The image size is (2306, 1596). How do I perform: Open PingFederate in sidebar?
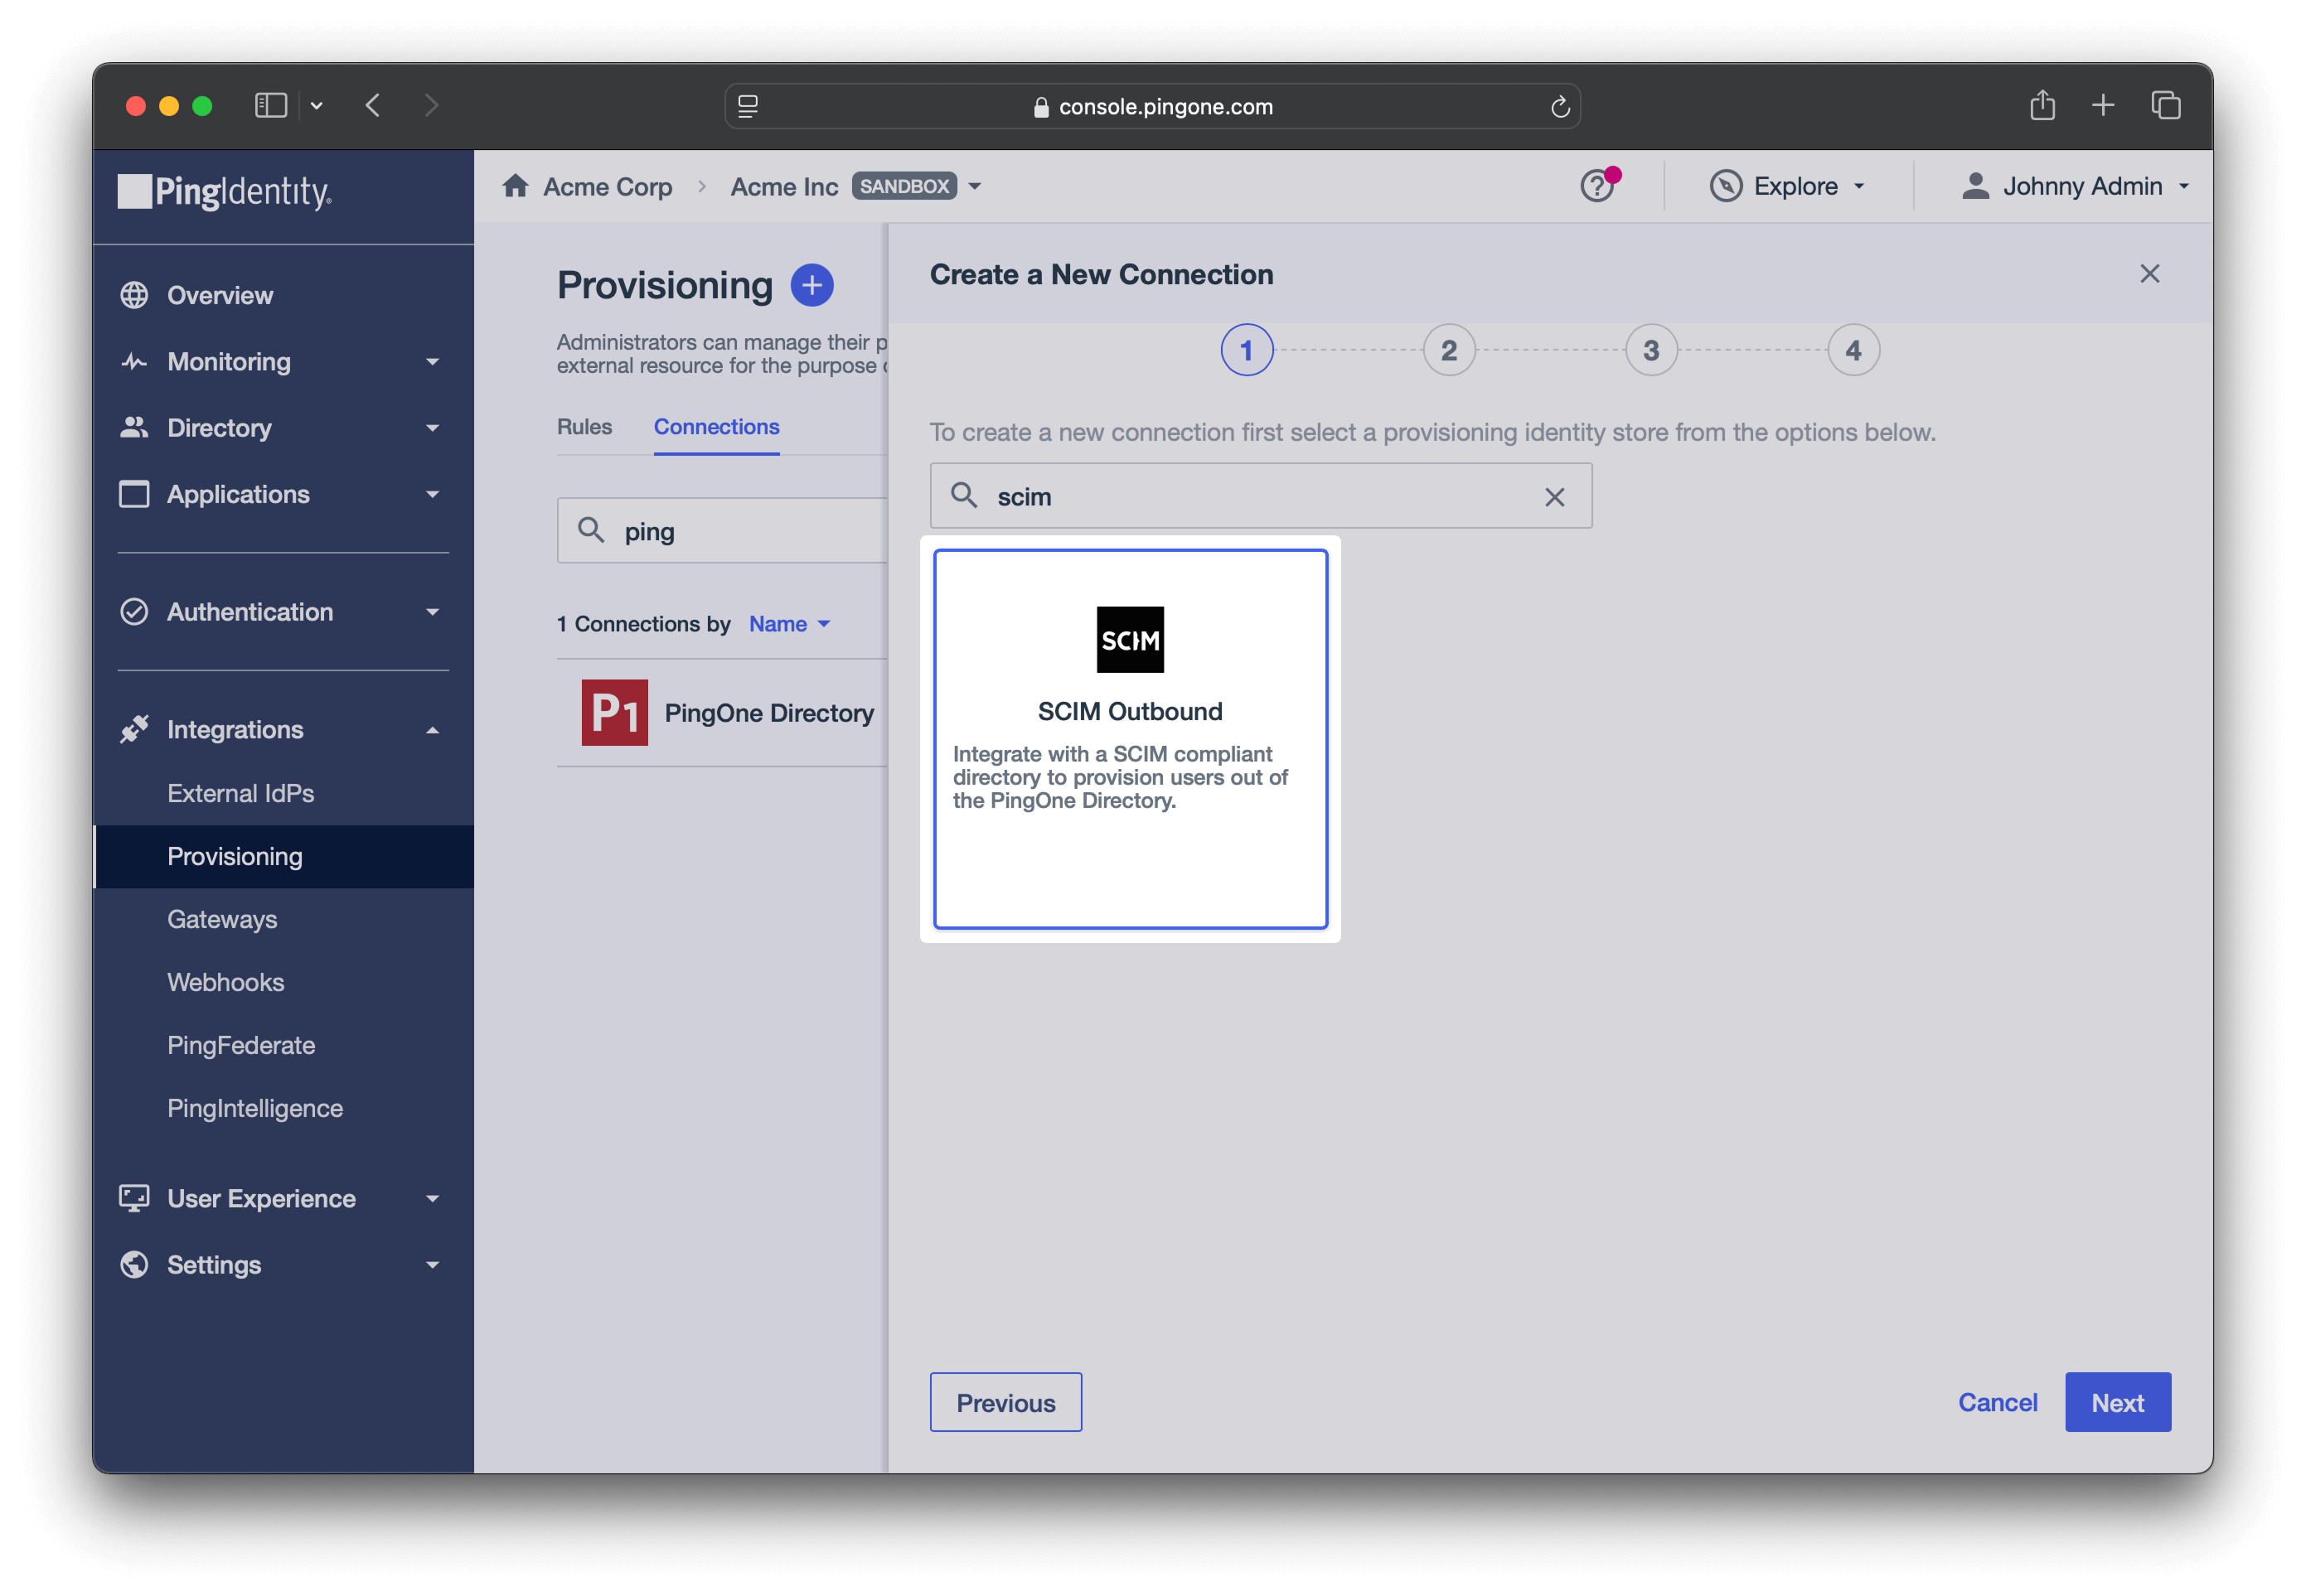241,1045
